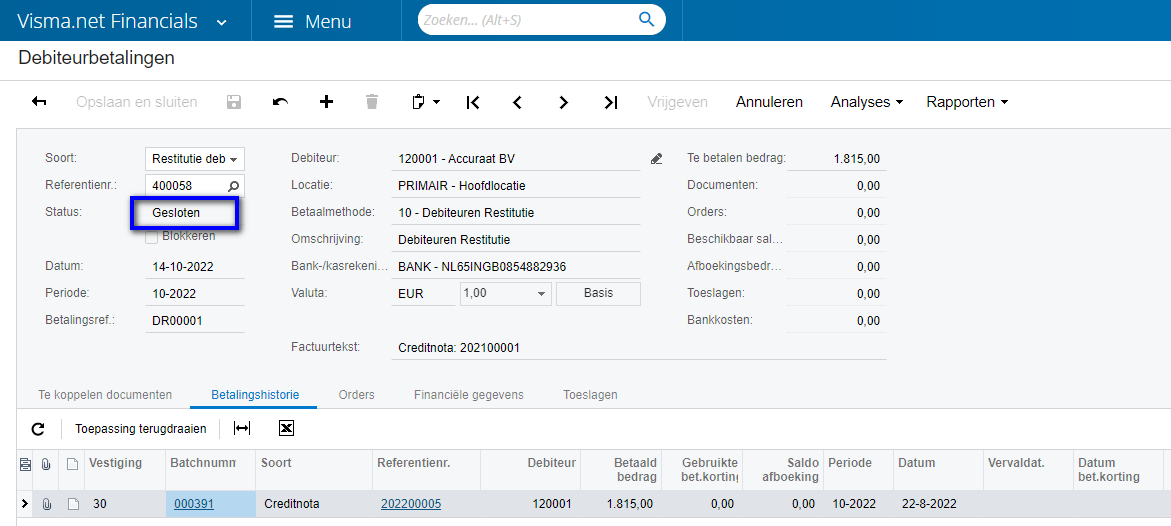Expand the Creditnota row arrow indicator
The image size is (1171, 526).
[x=25, y=504]
